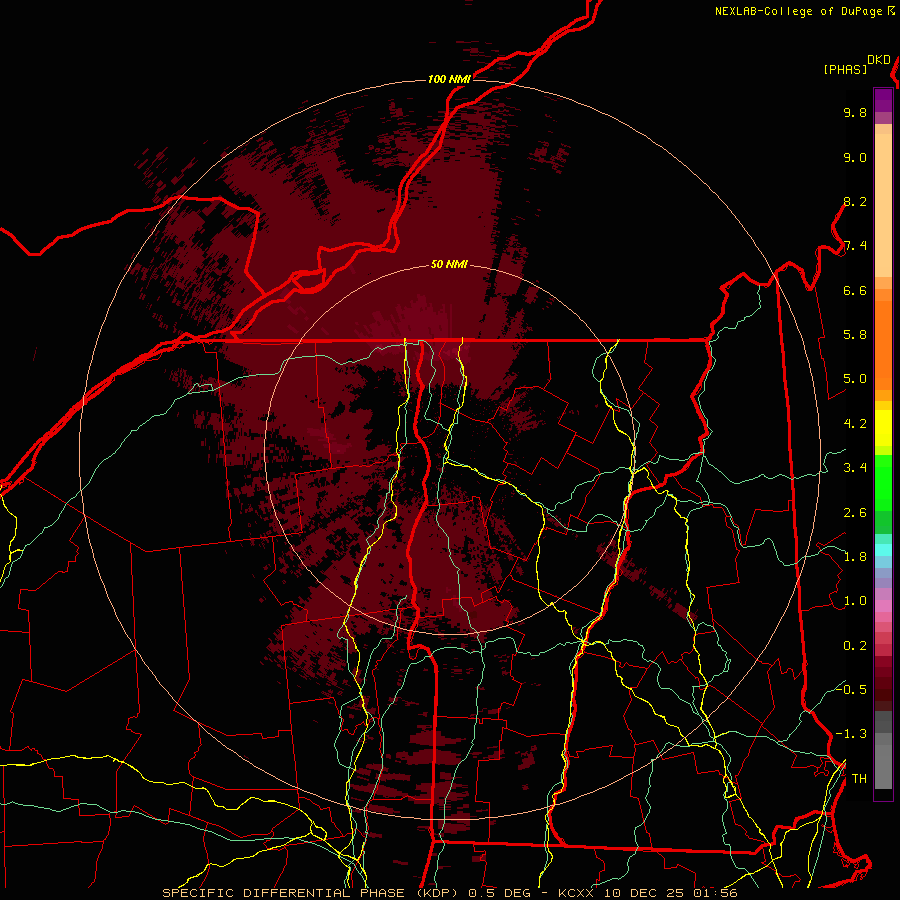Click the long peach segment of the color bar
The height and width of the screenshot is (900, 900).
(x=883, y=205)
